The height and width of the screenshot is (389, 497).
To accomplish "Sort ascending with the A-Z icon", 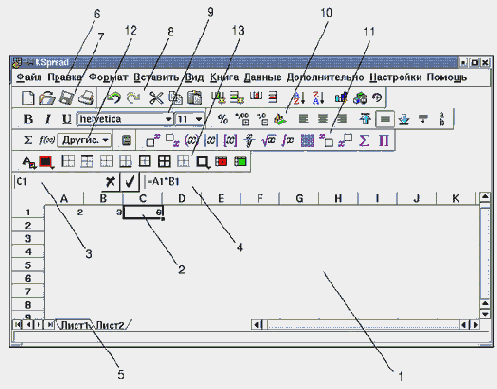I will 299,98.
